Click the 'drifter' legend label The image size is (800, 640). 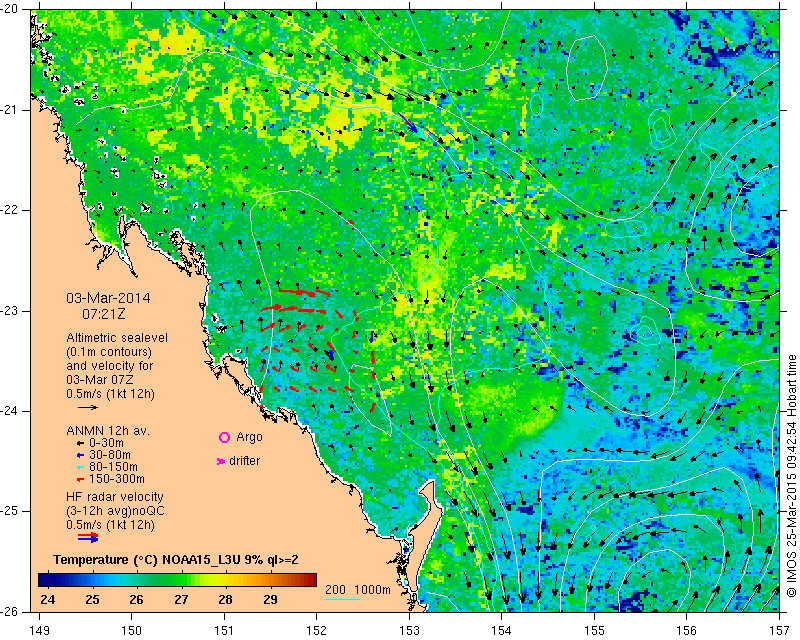pos(244,461)
